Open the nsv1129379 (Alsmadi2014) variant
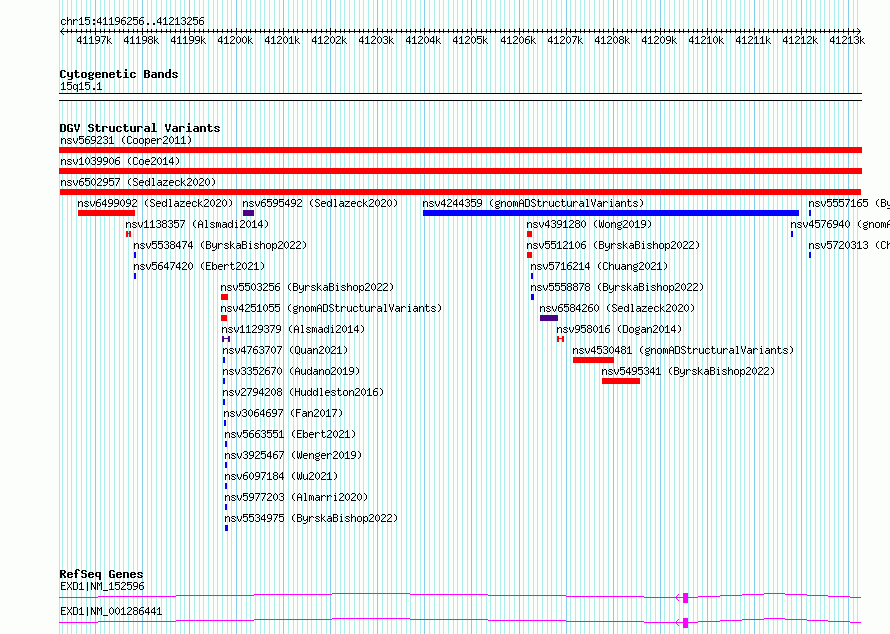890x634 pixels. [293, 329]
